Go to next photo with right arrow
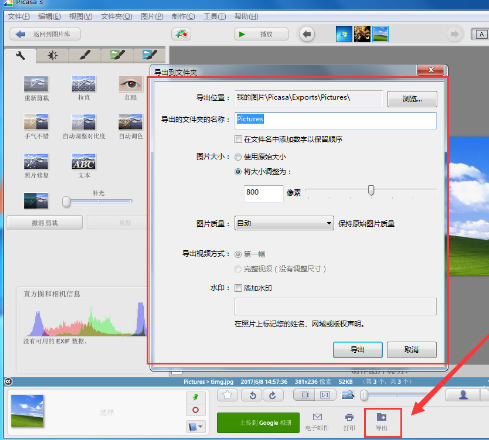This screenshot has width=489, height=440. coord(454,34)
